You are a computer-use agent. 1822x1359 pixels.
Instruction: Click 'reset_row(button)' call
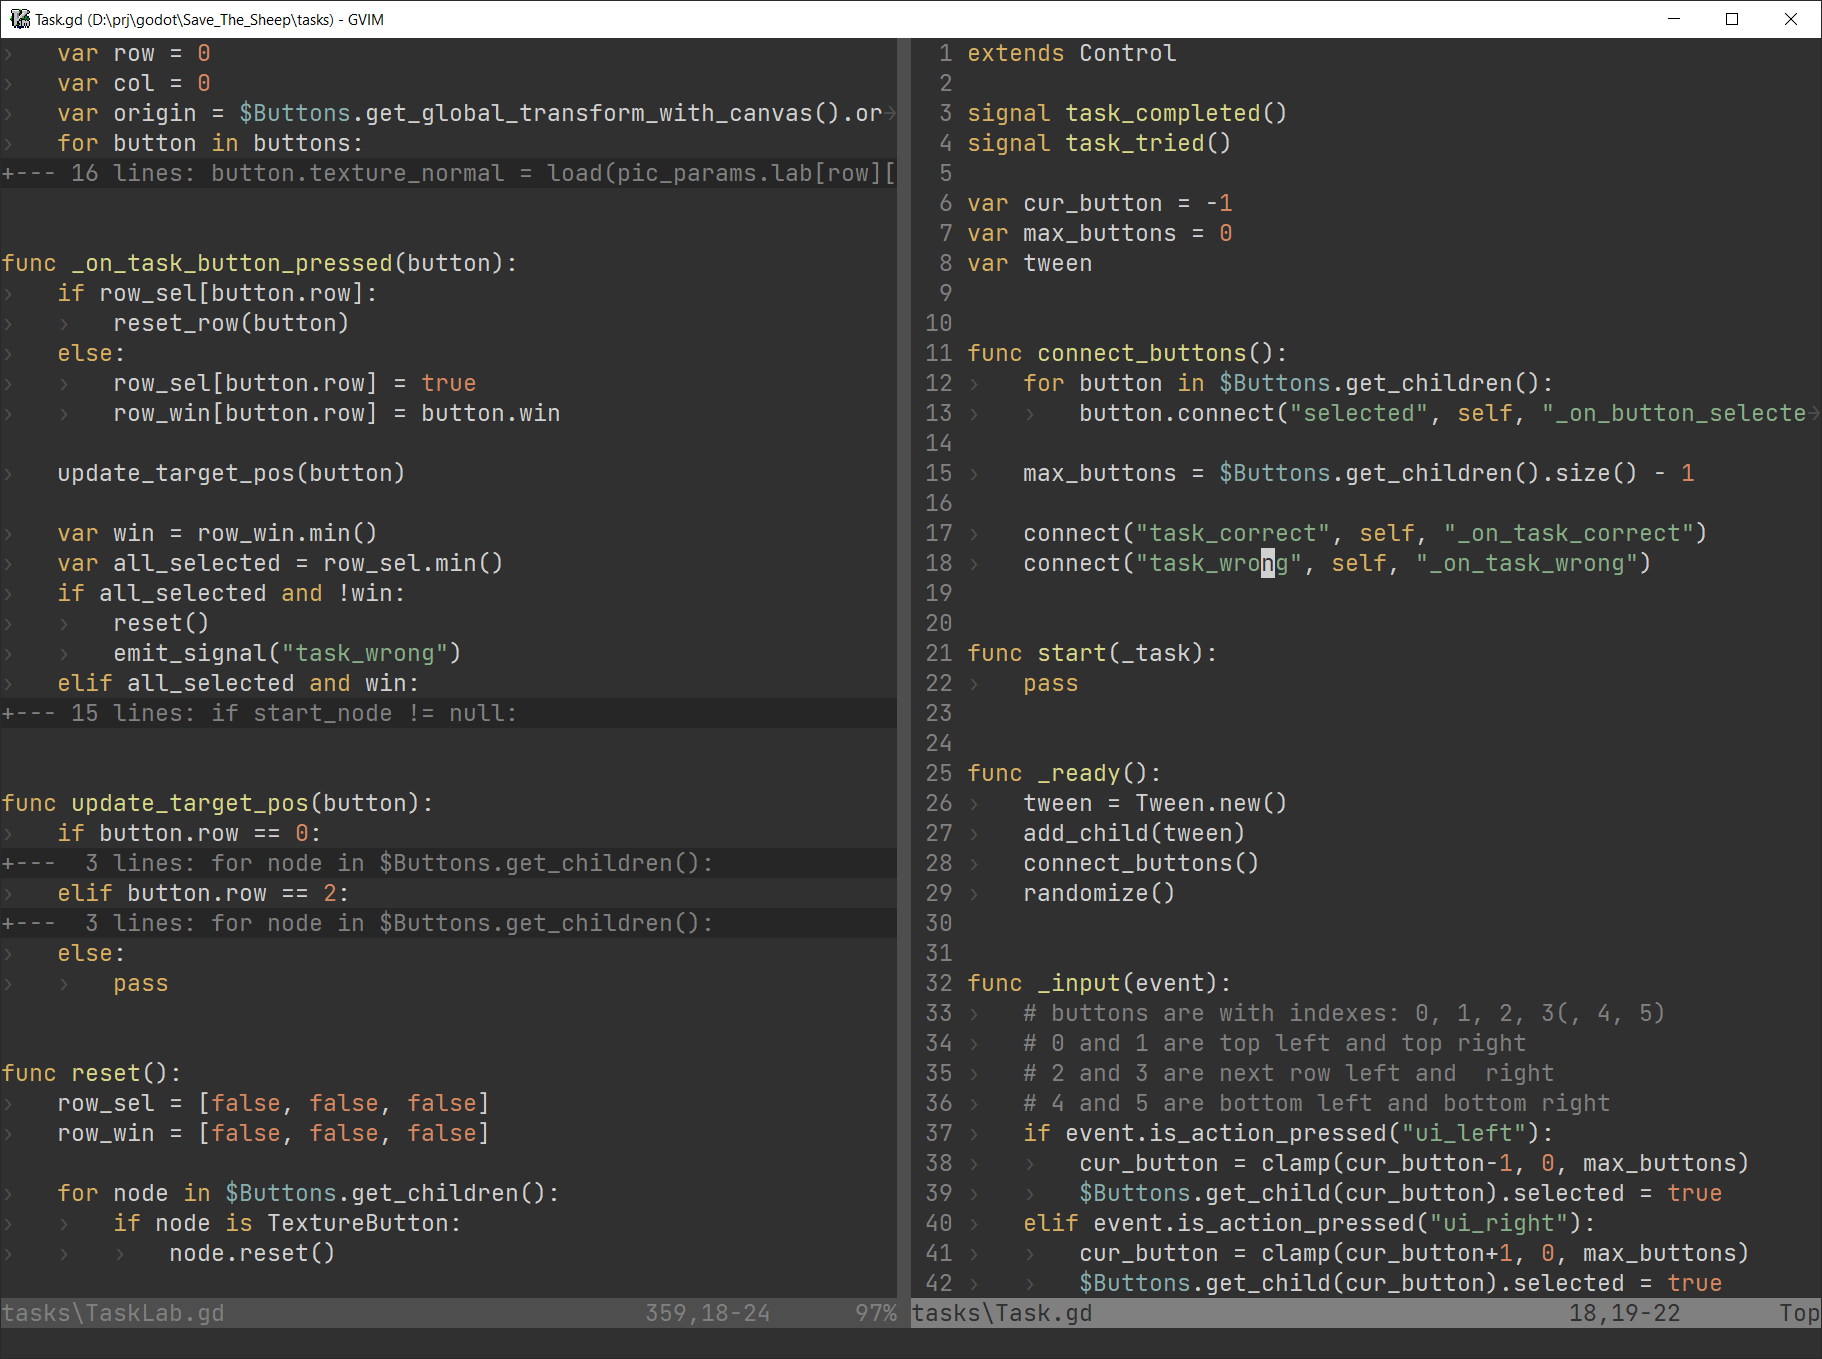[x=231, y=323]
